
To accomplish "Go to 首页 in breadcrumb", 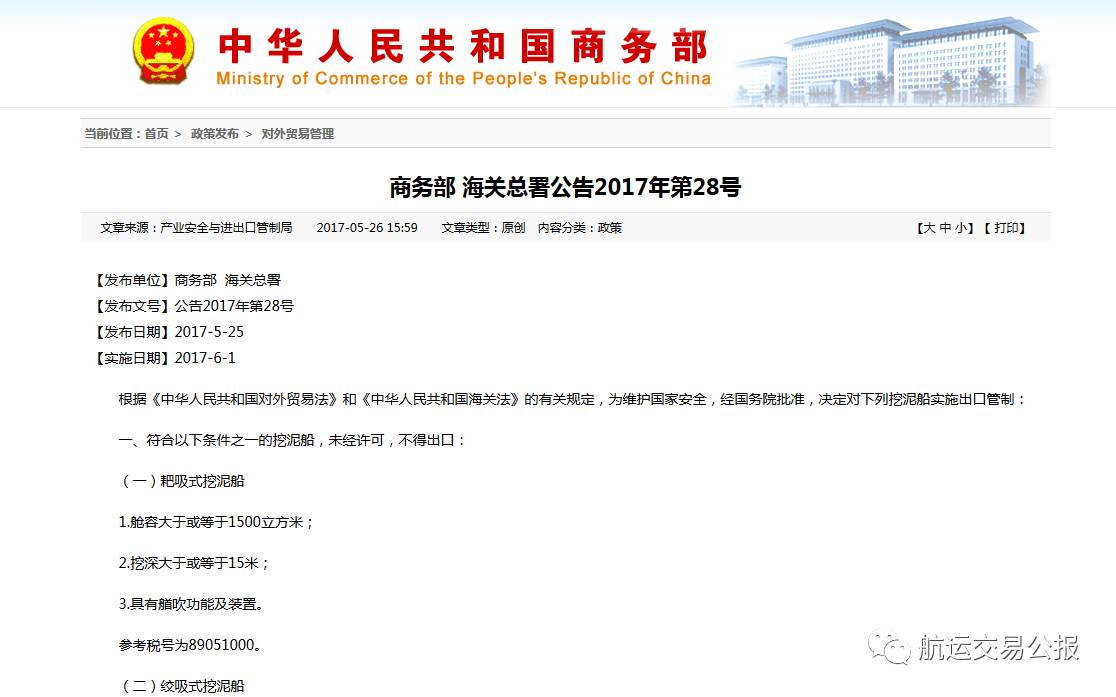I will pyautogui.click(x=157, y=134).
